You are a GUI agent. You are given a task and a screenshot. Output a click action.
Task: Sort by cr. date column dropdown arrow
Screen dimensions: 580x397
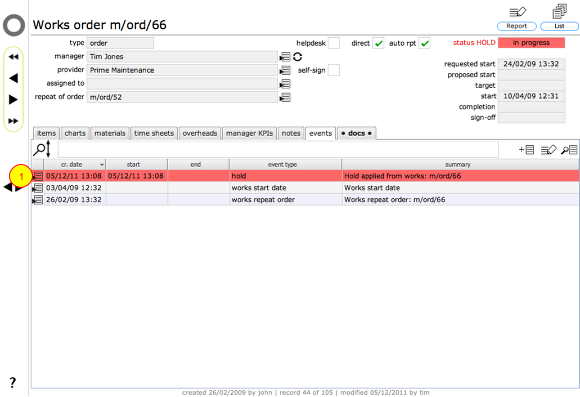tap(102, 165)
